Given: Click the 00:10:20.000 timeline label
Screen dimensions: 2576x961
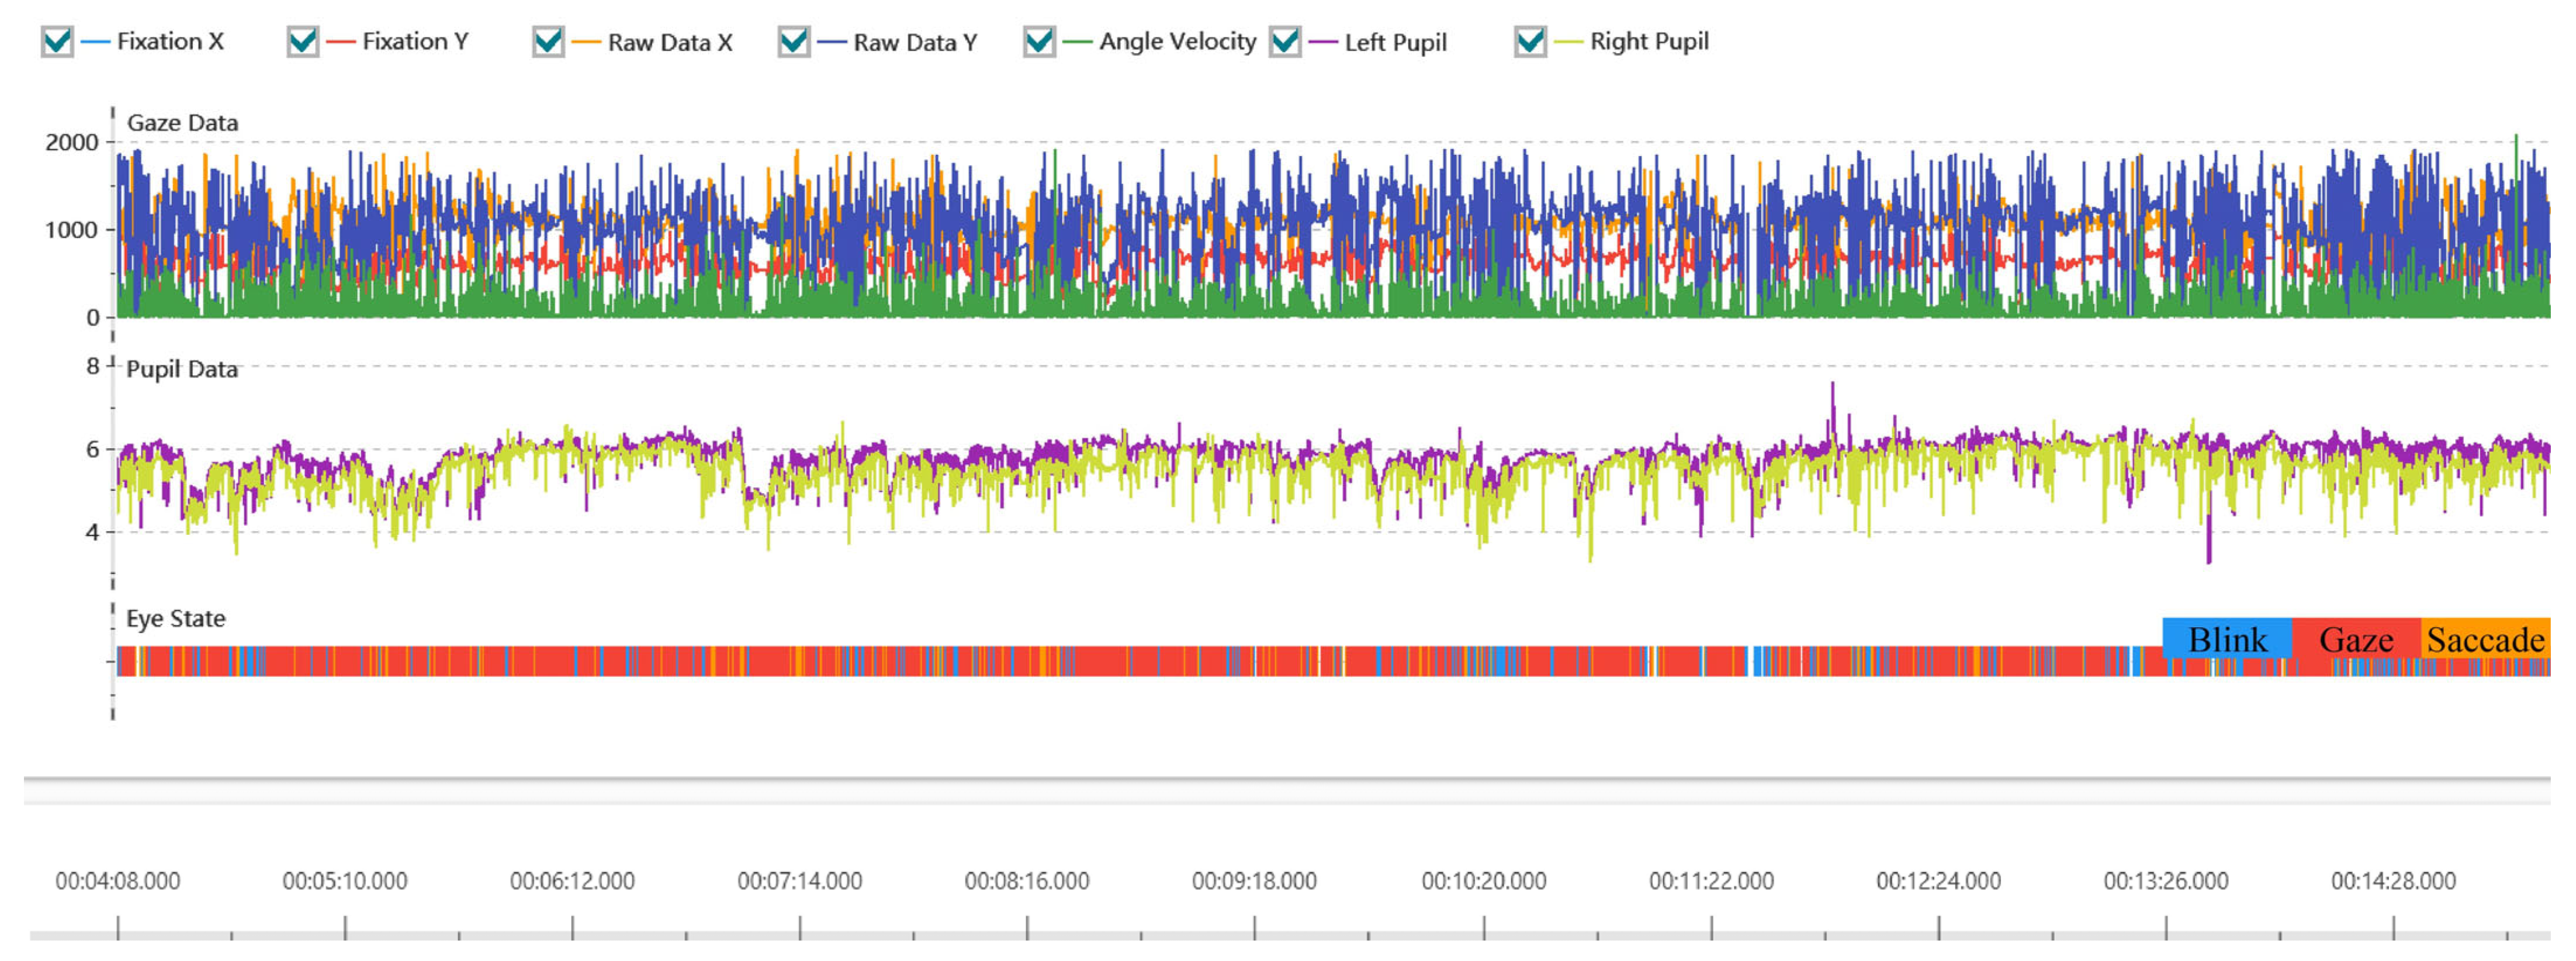Looking at the screenshot, I should [1484, 881].
